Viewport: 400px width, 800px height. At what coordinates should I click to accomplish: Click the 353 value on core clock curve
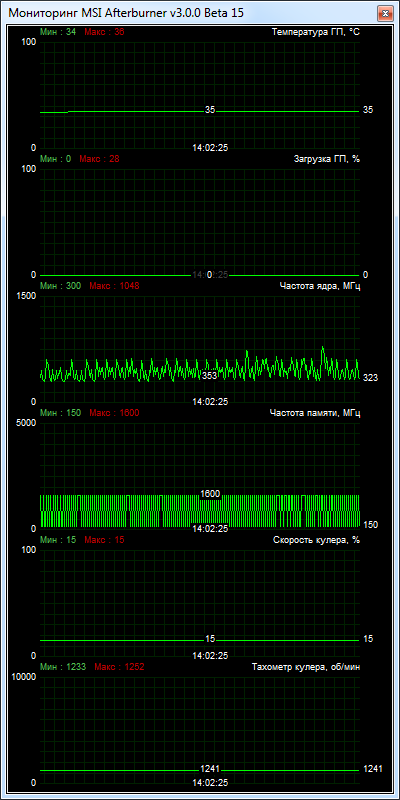210,376
